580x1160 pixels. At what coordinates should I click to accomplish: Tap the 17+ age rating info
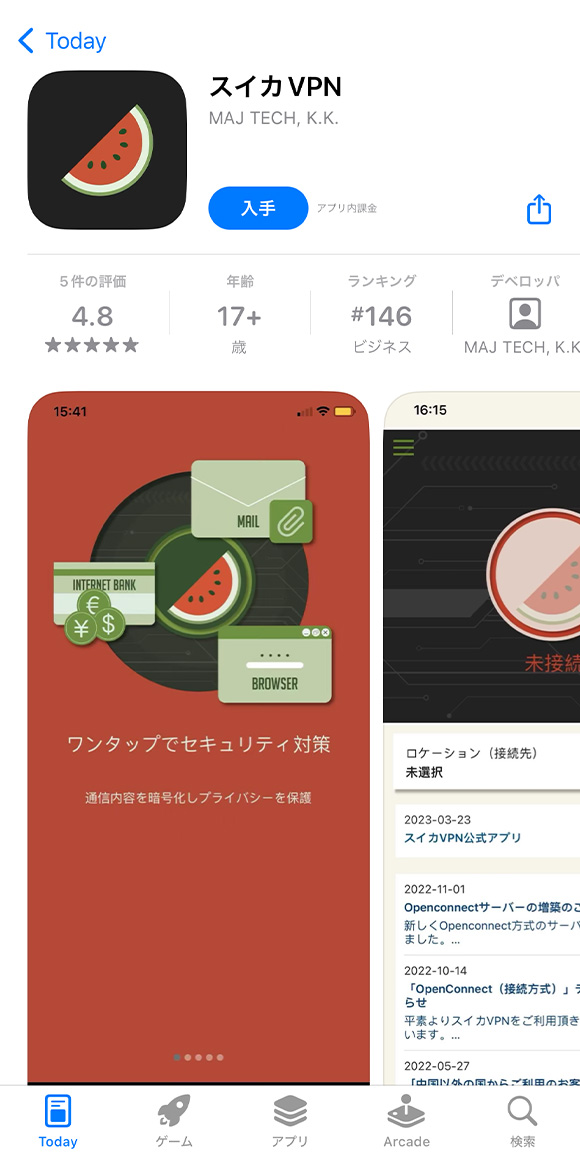coord(239,314)
